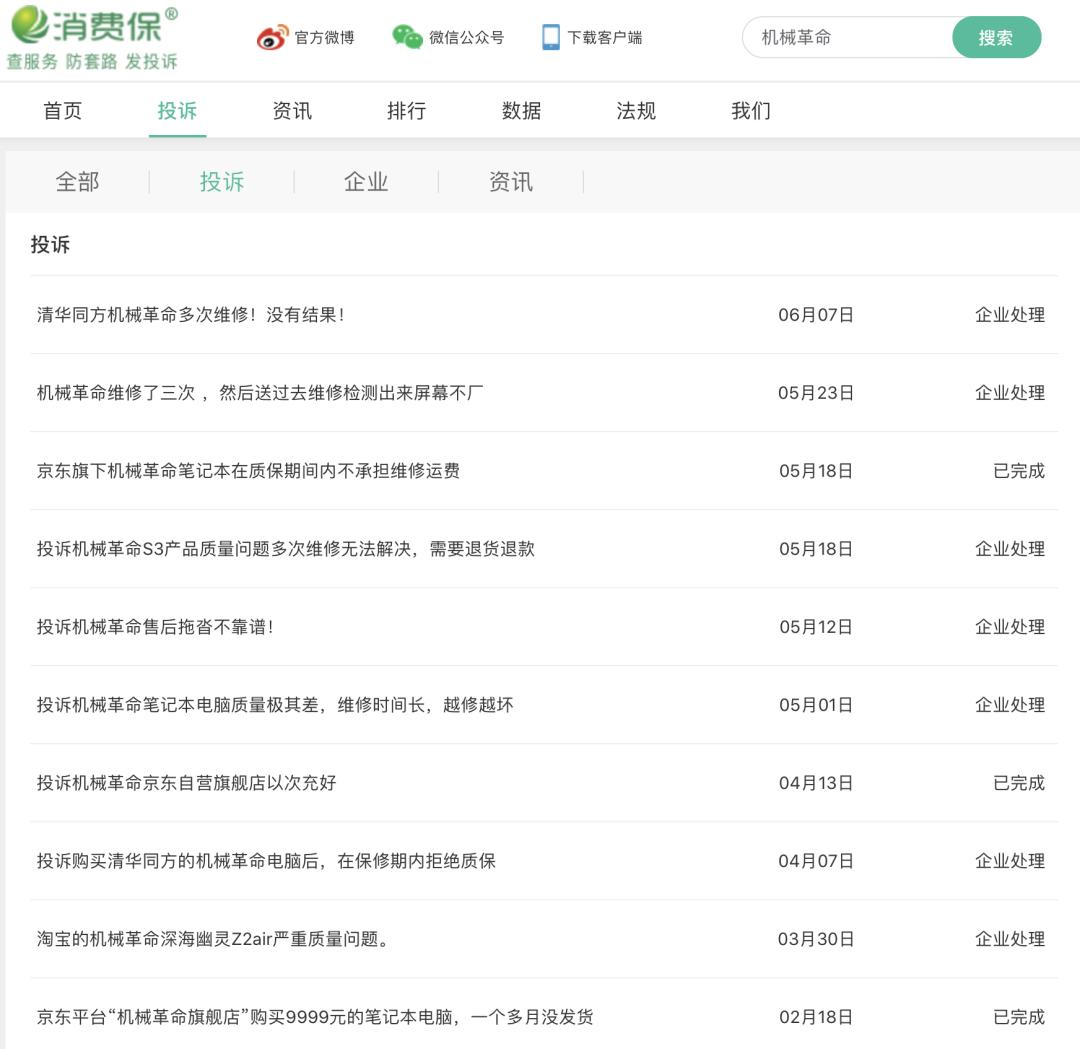Open complaint 投诉机械革命笔记本电脑质量极其差
The height and width of the screenshot is (1049, 1080).
[275, 705]
